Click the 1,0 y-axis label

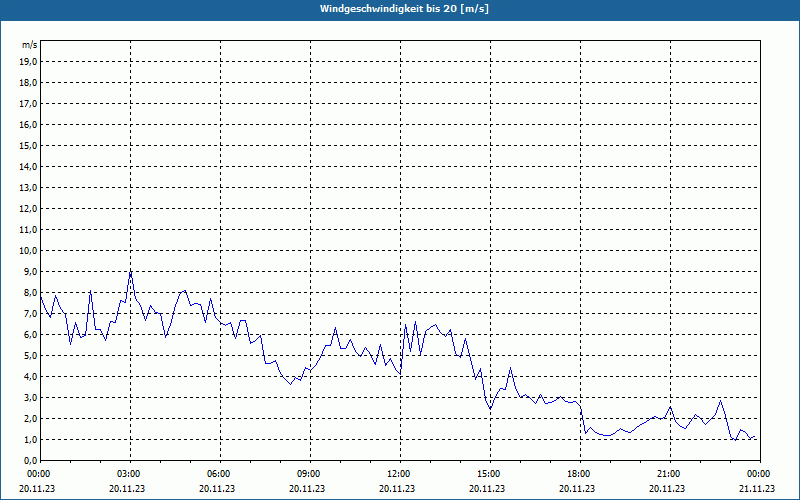coord(30,439)
